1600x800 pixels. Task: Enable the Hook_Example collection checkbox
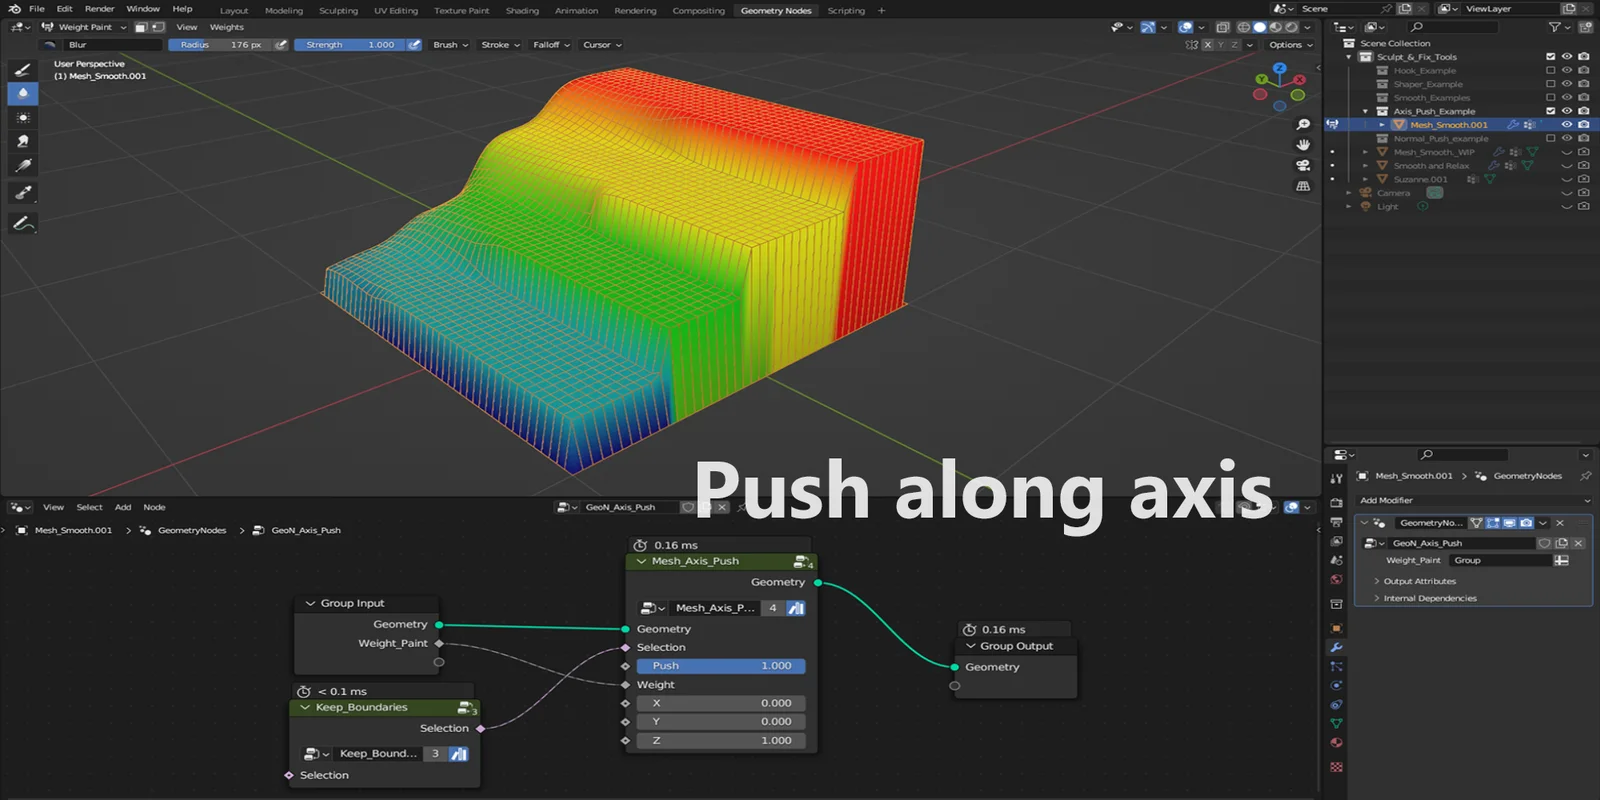(x=1551, y=71)
